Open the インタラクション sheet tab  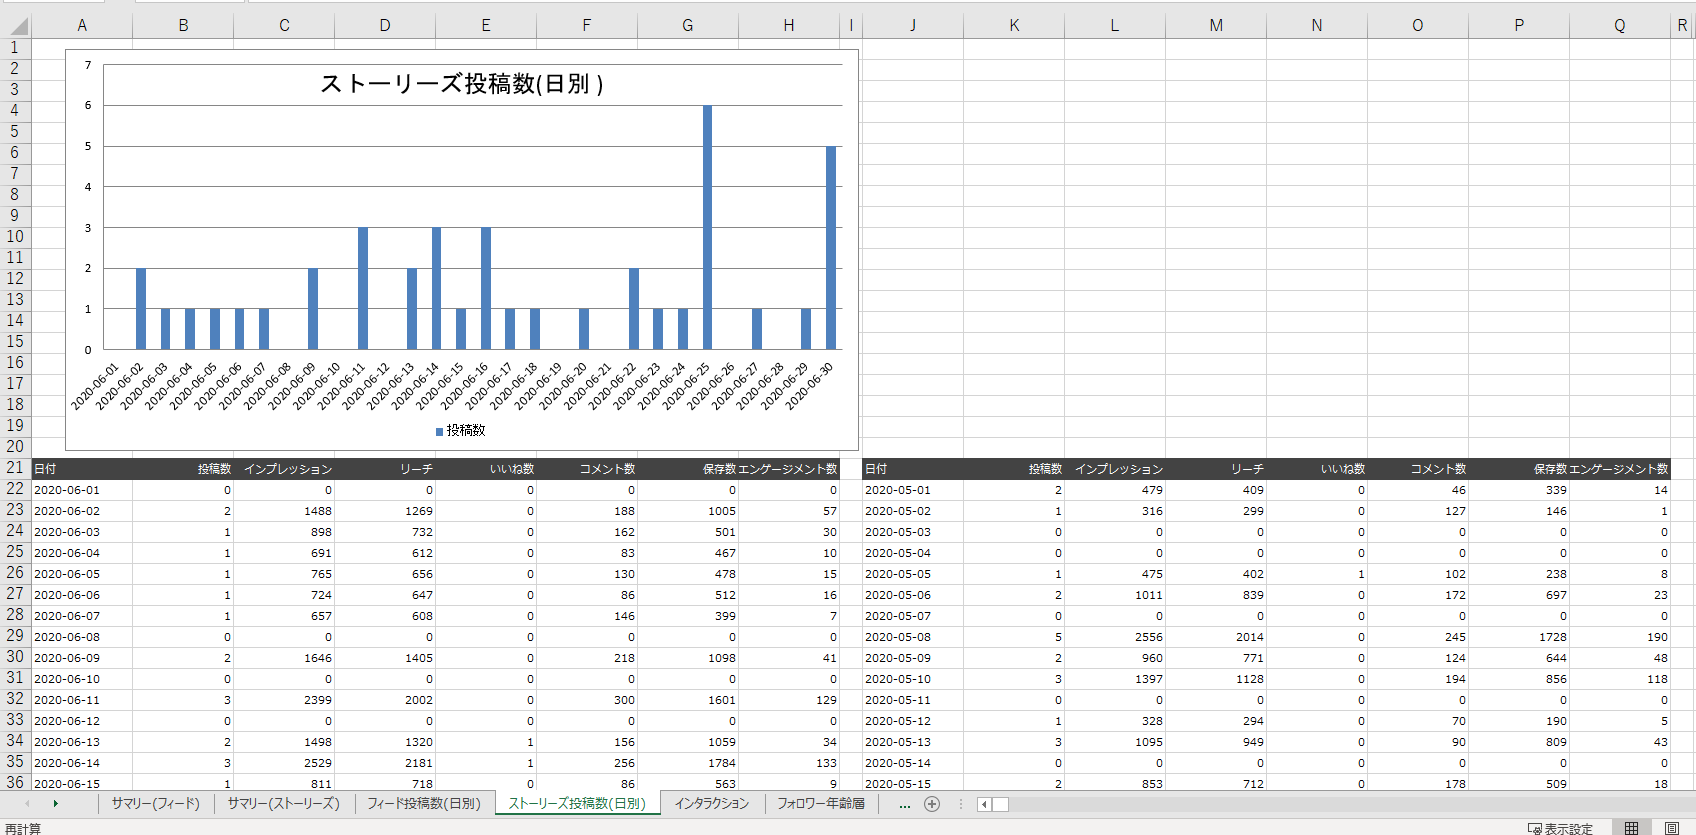pyautogui.click(x=711, y=804)
